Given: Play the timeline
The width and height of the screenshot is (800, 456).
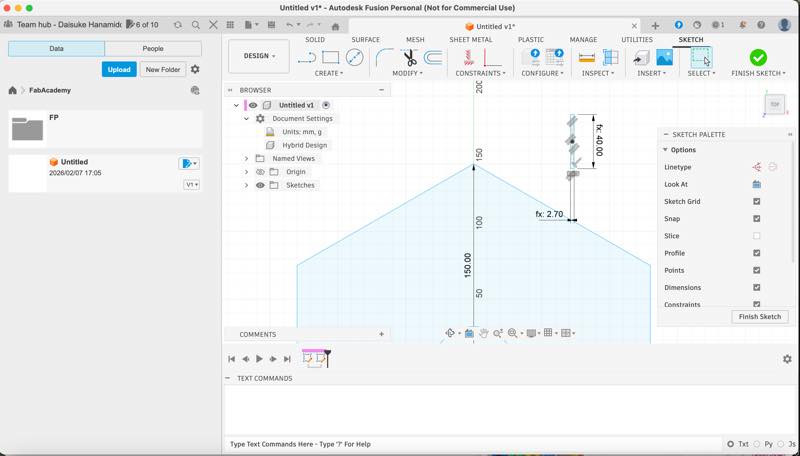Looking at the screenshot, I should 259,359.
